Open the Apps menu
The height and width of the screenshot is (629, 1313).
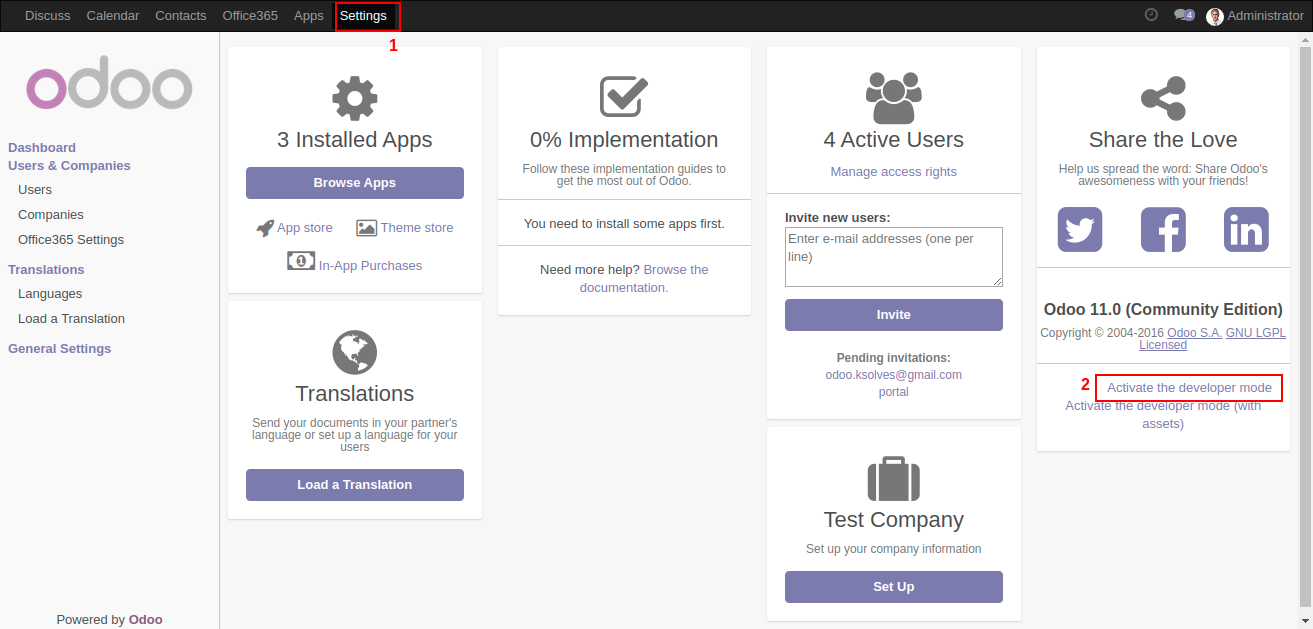pos(309,16)
